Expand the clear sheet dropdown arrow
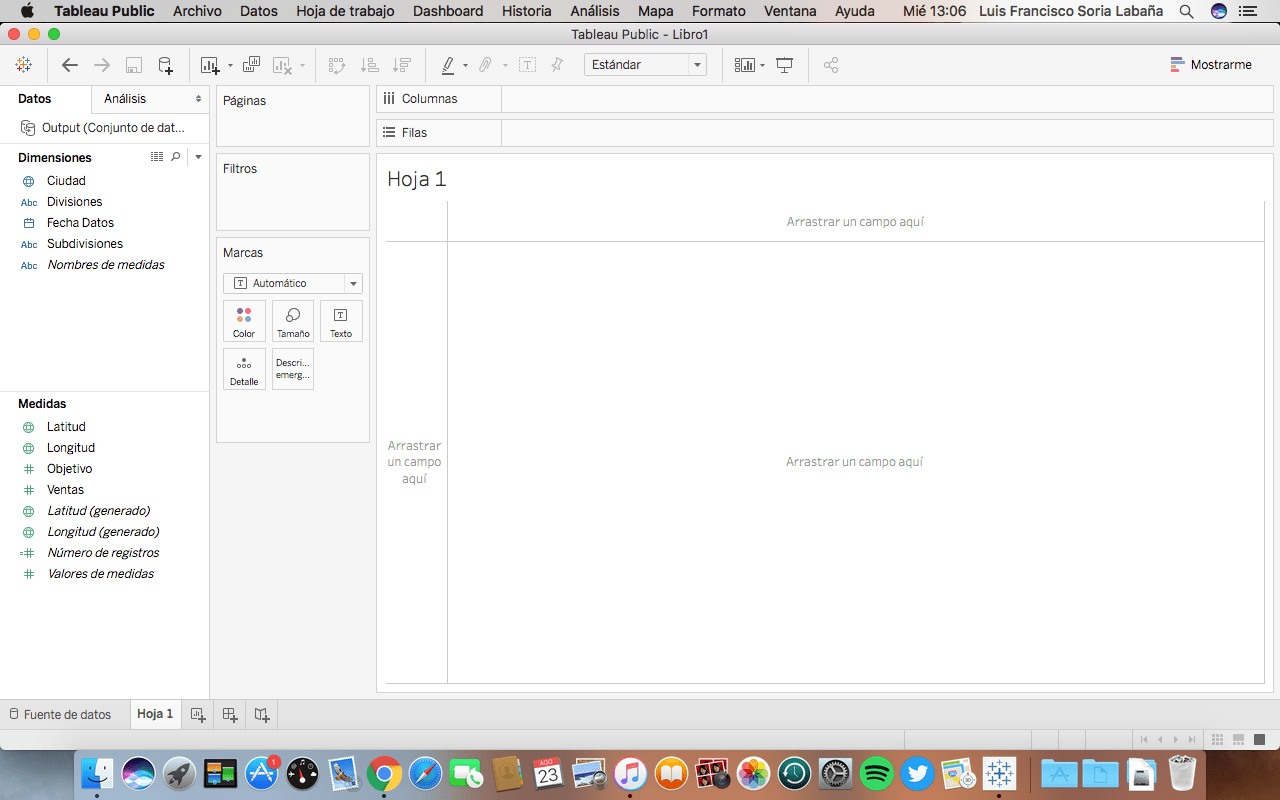This screenshot has width=1280, height=800. (302, 66)
